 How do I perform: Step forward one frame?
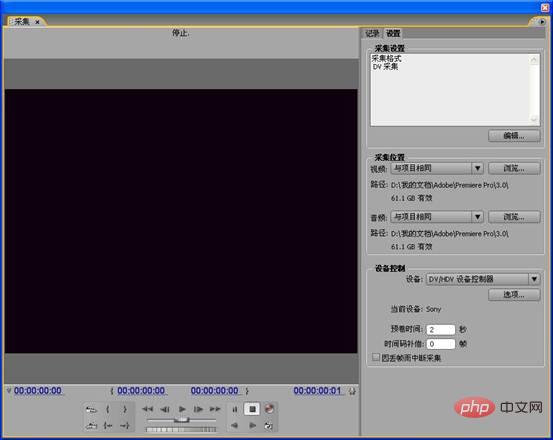coord(198,409)
